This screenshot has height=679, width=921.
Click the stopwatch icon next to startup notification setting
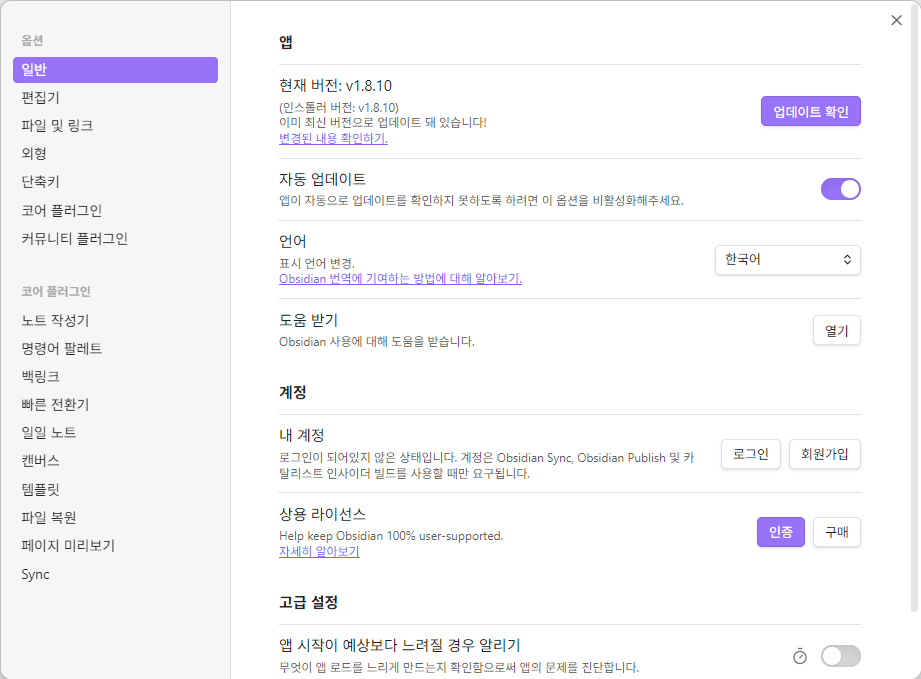(x=799, y=656)
